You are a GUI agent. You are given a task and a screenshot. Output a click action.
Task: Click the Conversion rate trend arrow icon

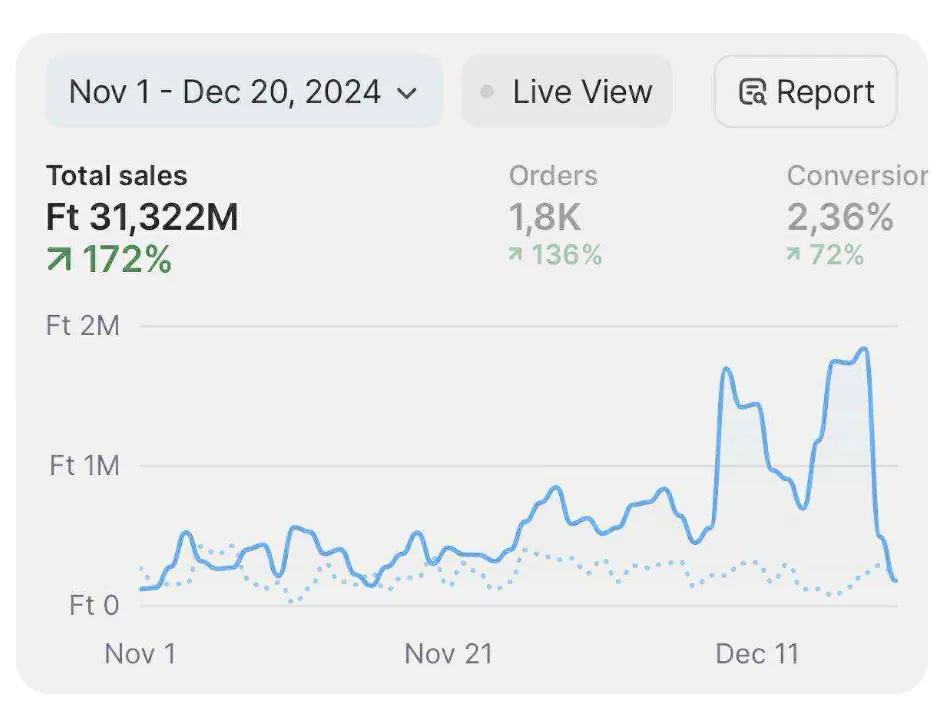pyautogui.click(x=793, y=256)
